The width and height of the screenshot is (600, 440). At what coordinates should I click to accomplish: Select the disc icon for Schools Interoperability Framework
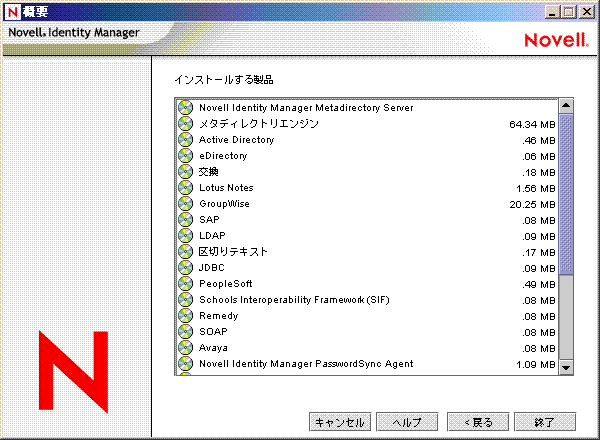click(x=186, y=300)
